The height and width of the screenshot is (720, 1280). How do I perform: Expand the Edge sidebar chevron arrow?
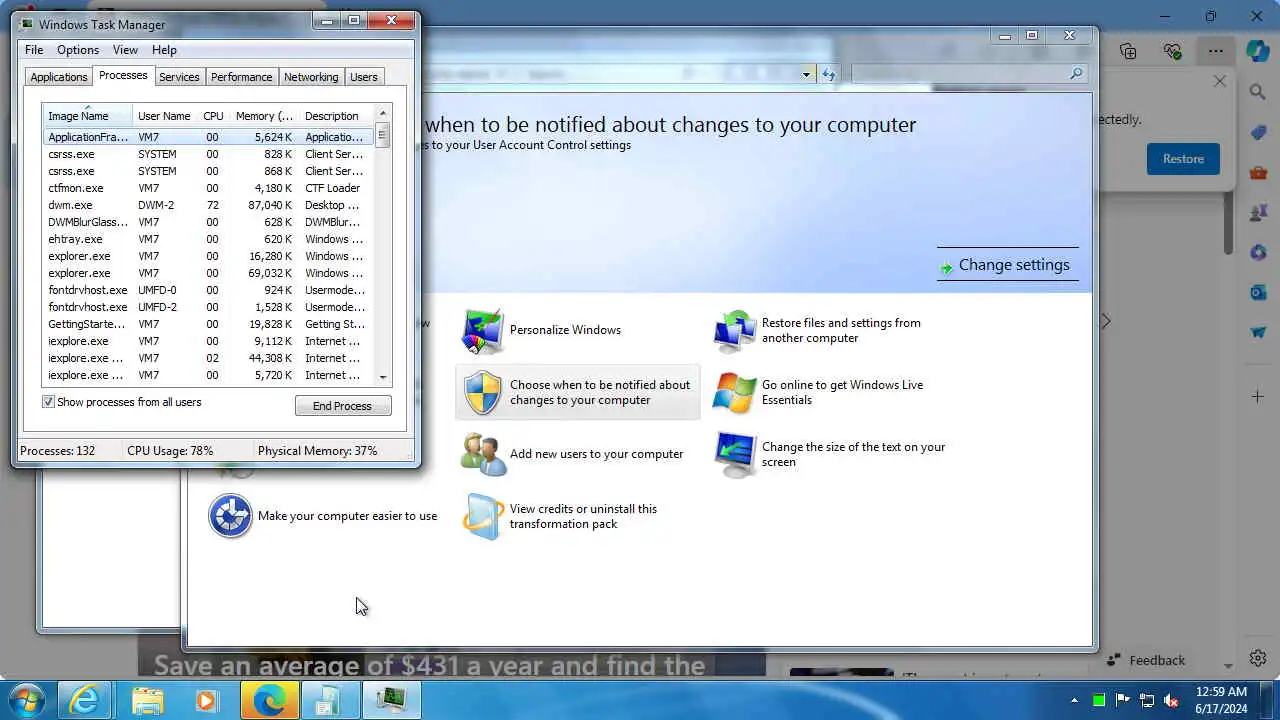[1106, 321]
